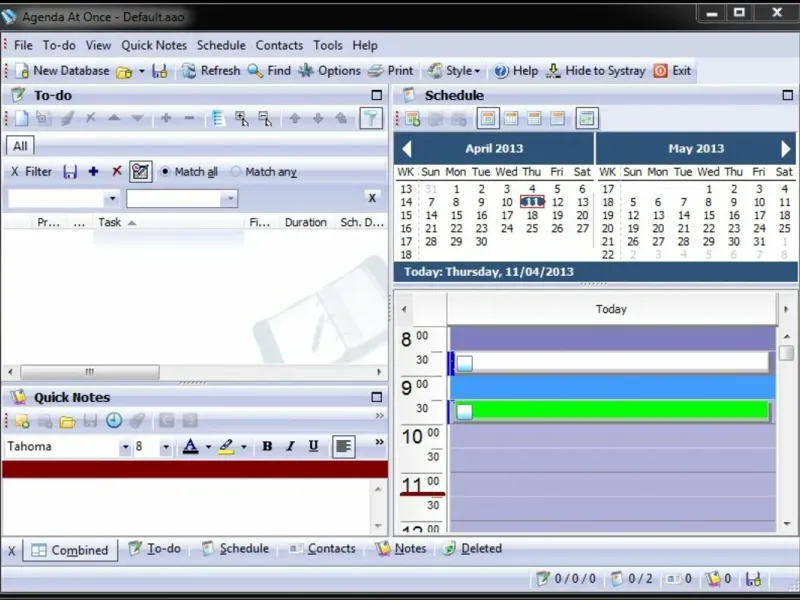Go to previous month arrow in calendar
The height and width of the screenshot is (600, 800).
pos(407,149)
